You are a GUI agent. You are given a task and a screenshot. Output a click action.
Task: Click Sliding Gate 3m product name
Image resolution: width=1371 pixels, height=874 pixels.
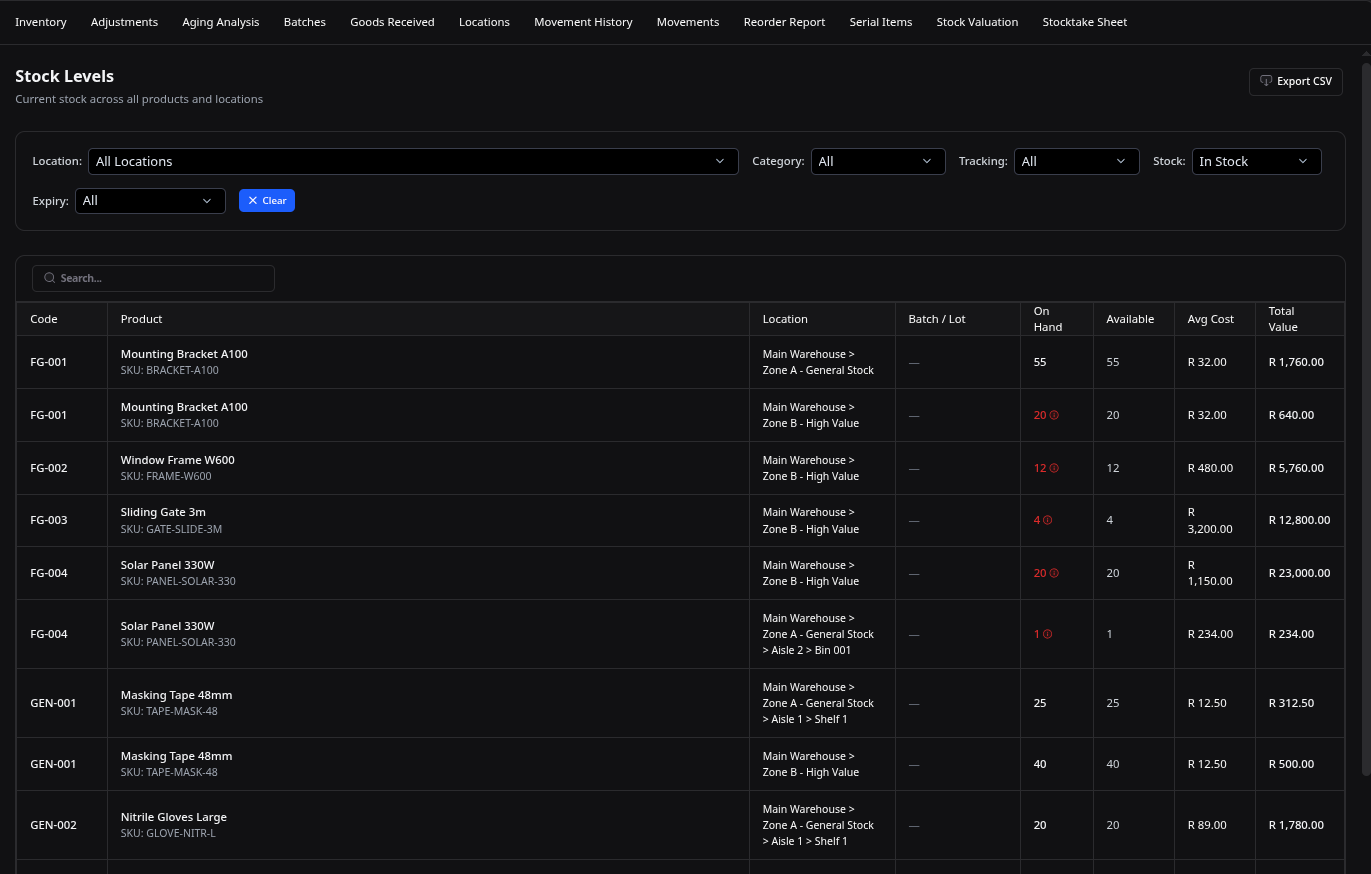163,512
